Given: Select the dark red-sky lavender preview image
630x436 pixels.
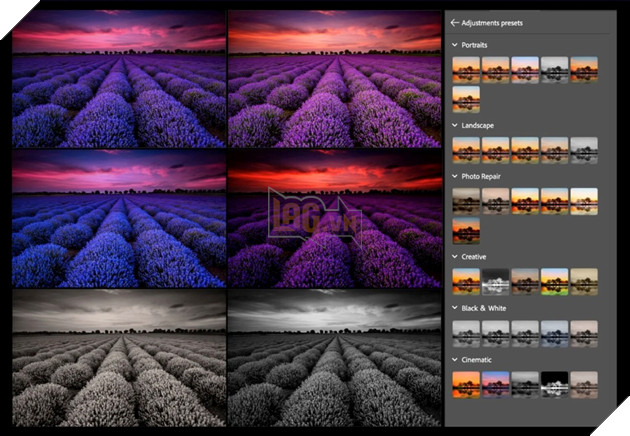Looking at the screenshot, I should click(335, 219).
